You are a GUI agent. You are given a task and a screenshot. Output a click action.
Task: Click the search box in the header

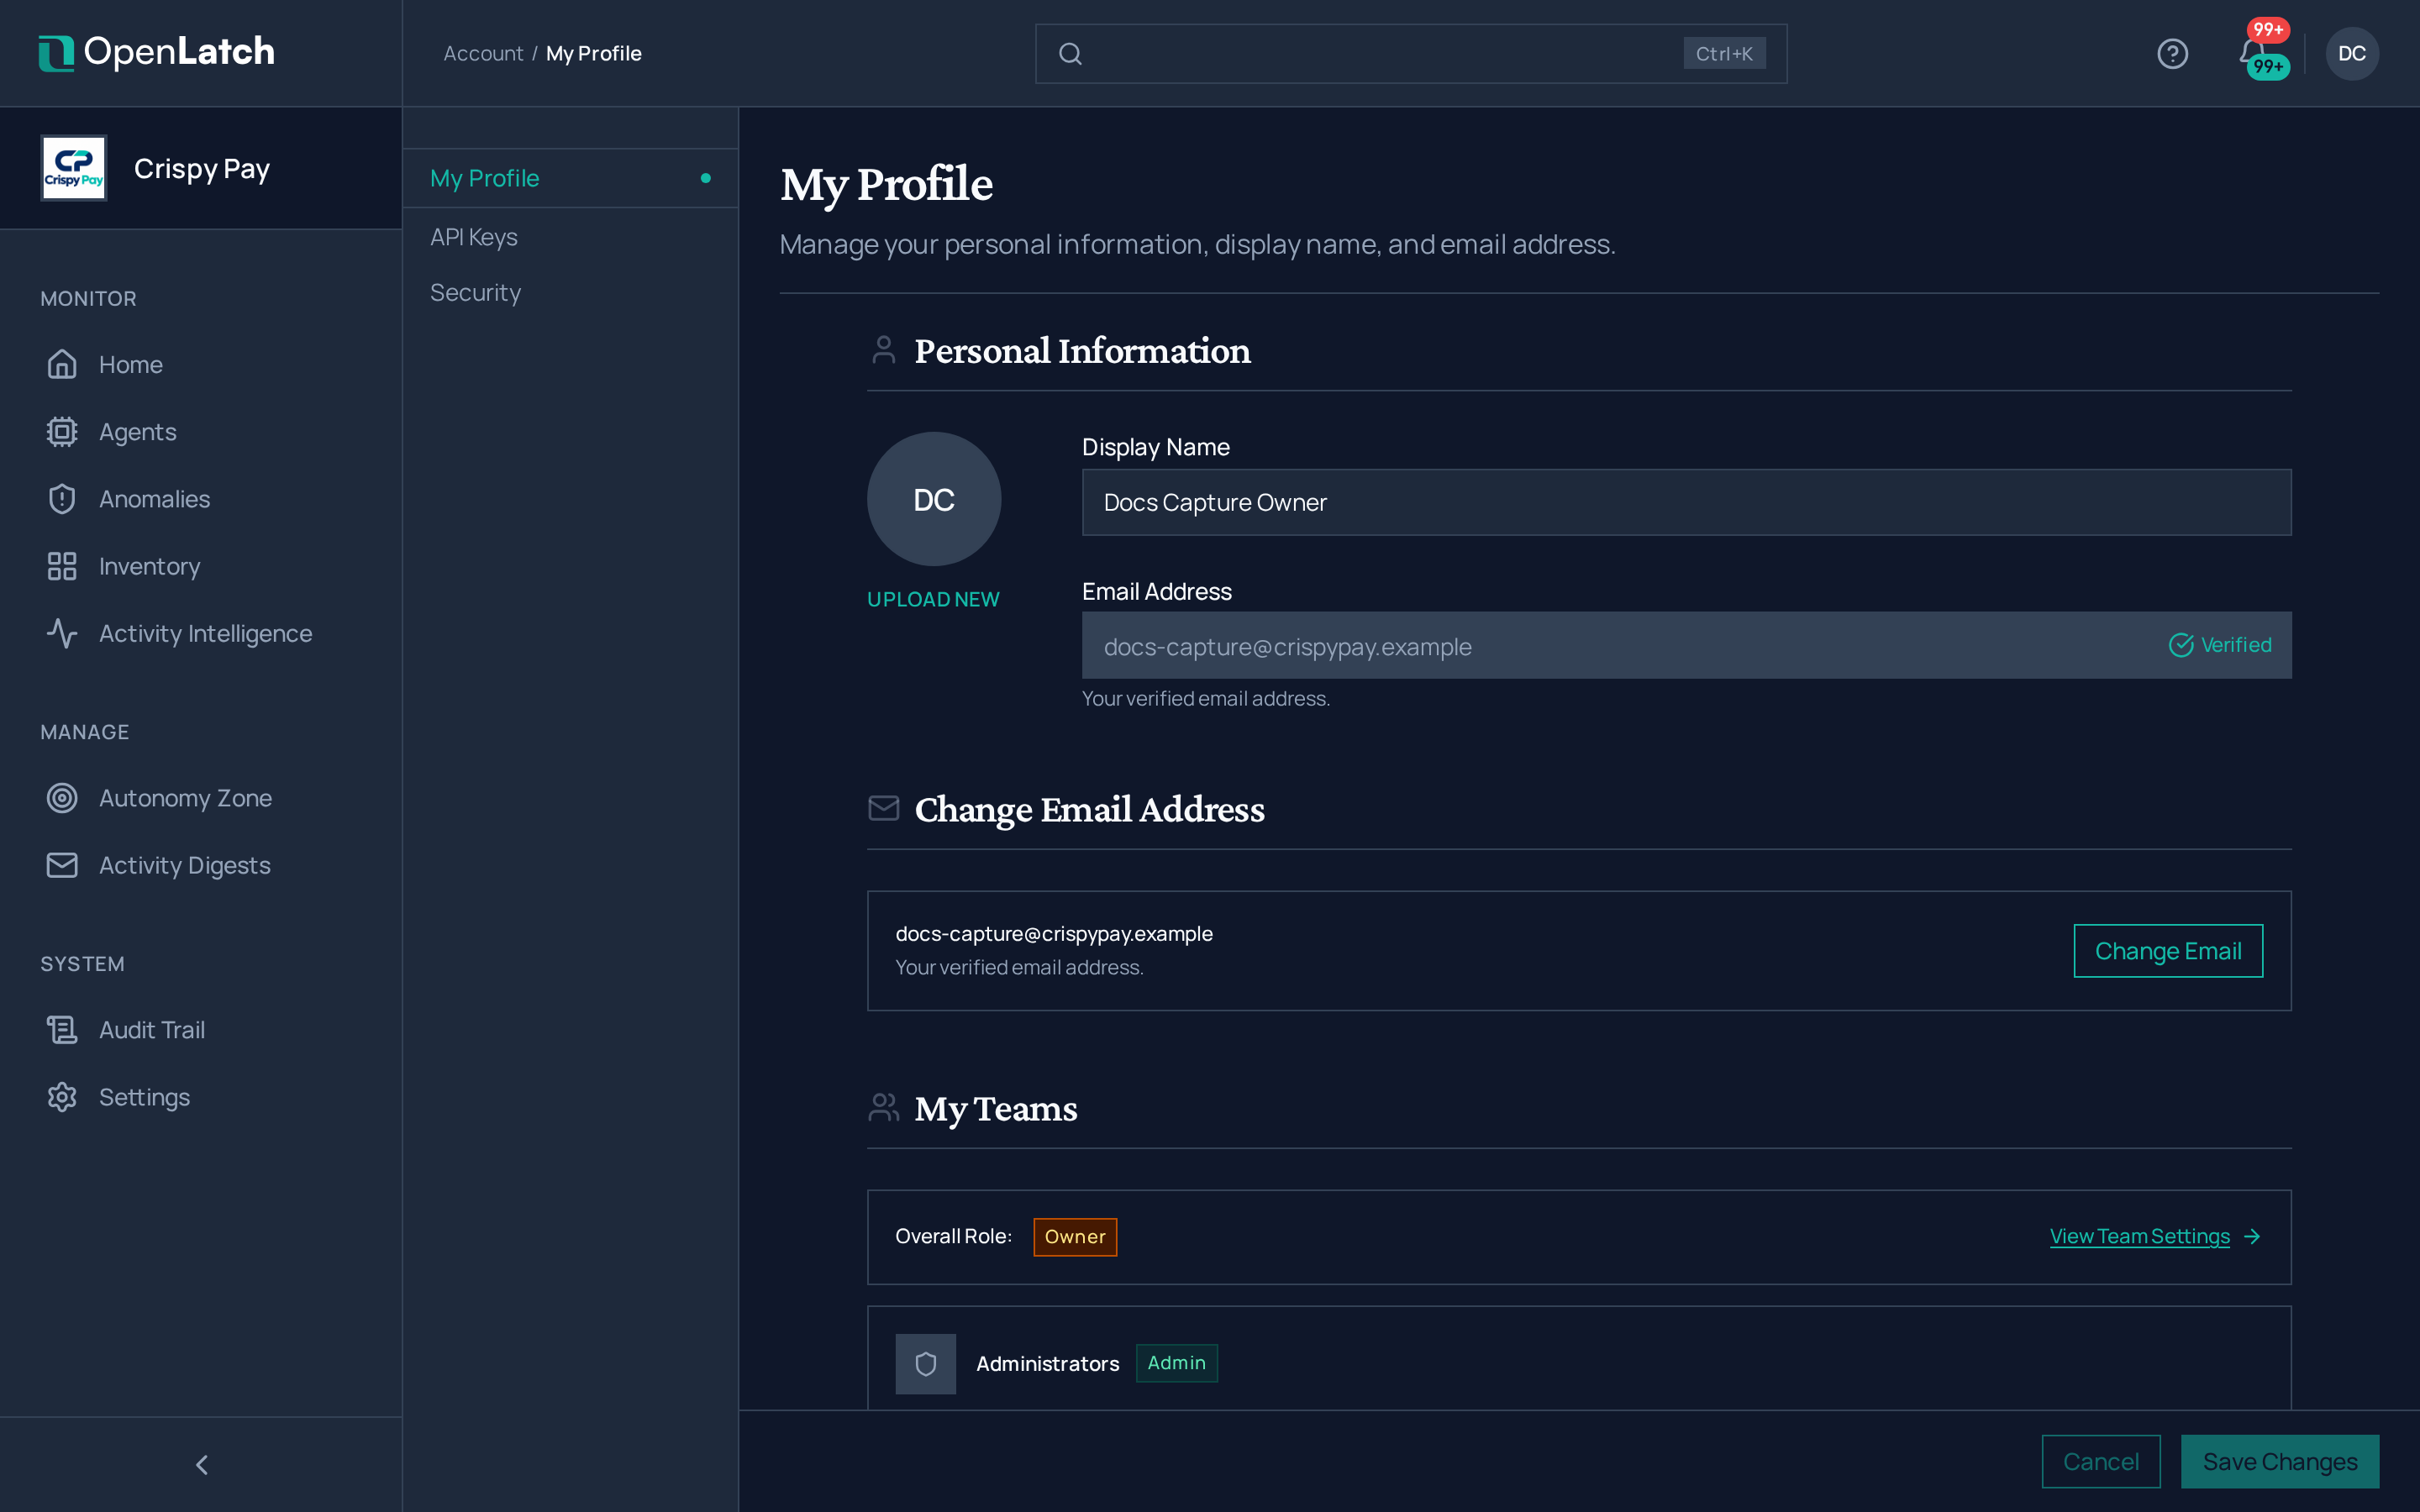tap(1410, 53)
